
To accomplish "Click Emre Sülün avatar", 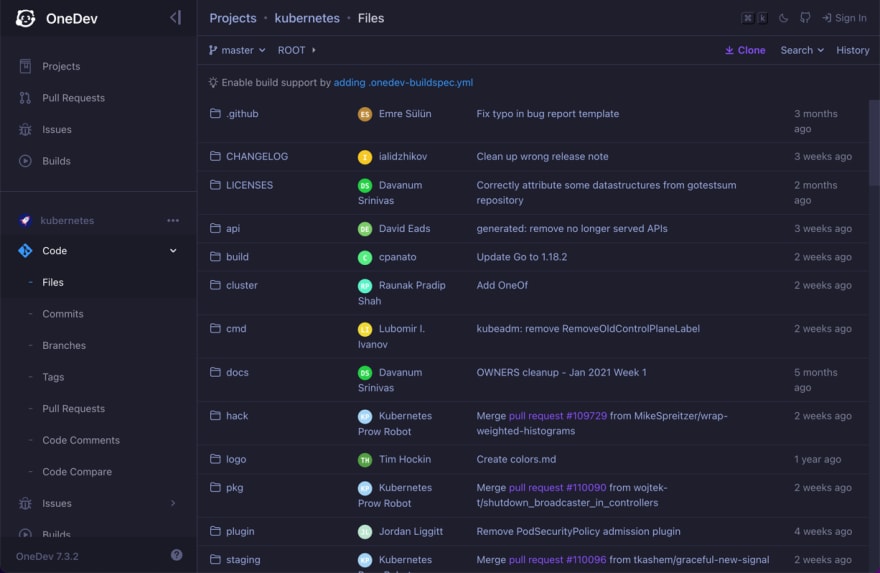I will click(x=365, y=114).
